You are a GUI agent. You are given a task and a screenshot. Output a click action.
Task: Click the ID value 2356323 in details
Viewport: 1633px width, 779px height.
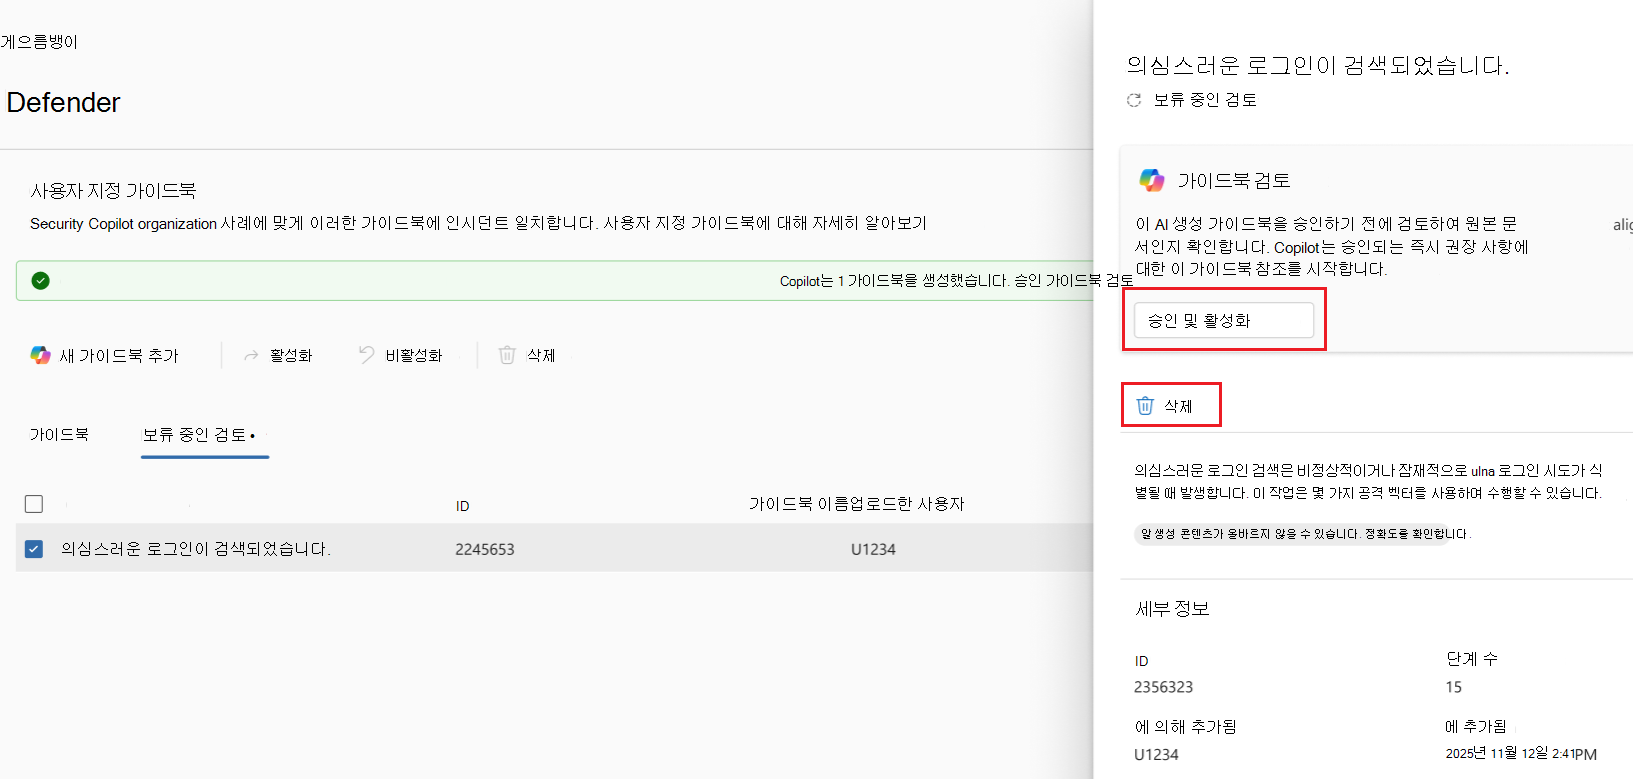point(1163,687)
